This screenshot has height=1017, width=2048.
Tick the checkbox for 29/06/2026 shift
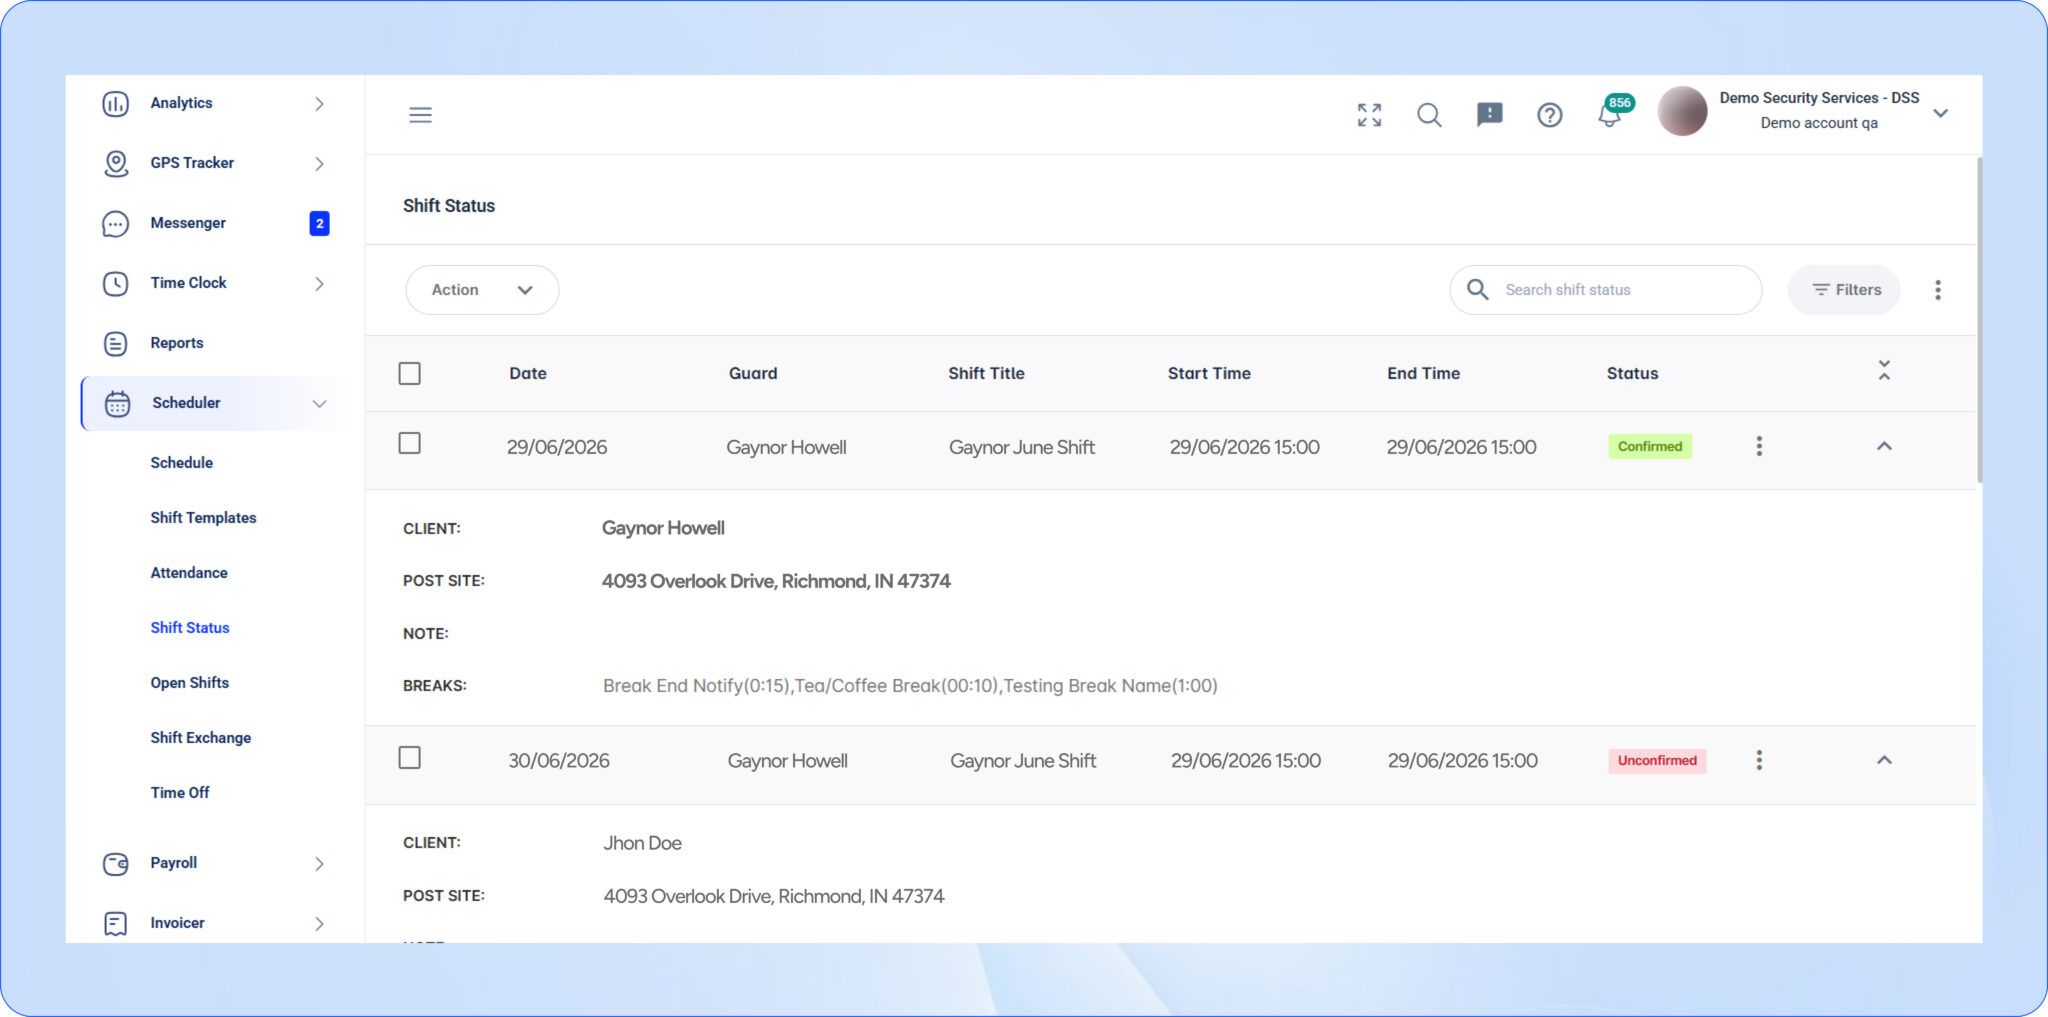(x=410, y=443)
